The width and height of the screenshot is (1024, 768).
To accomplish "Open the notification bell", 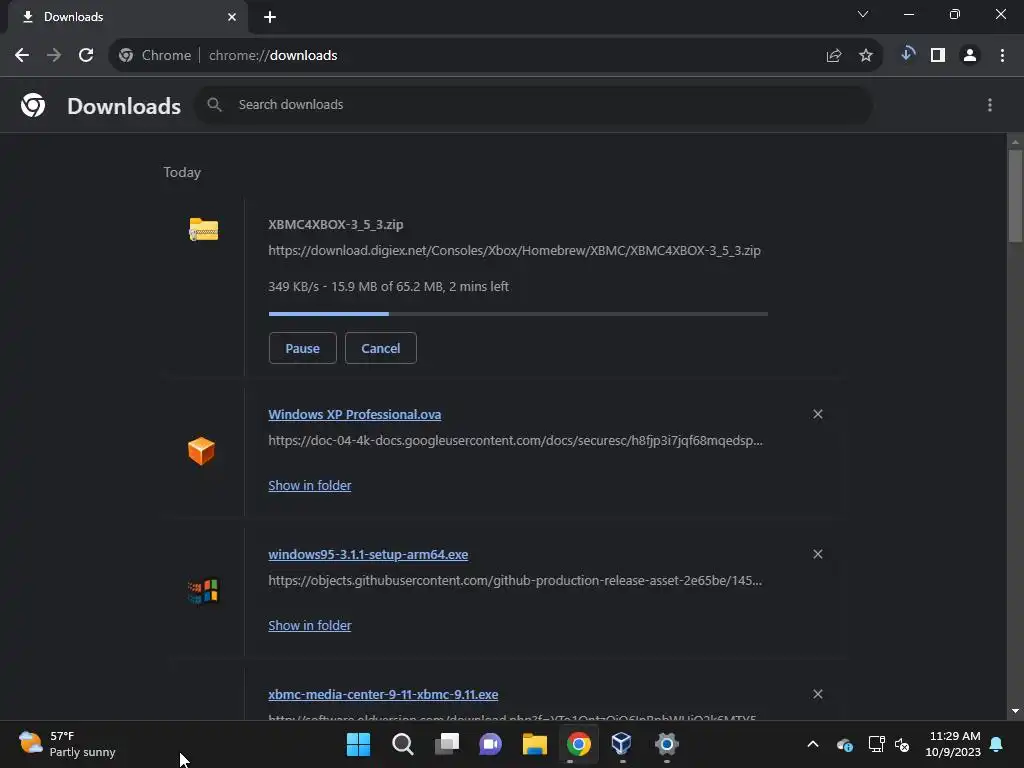I will click(x=997, y=744).
